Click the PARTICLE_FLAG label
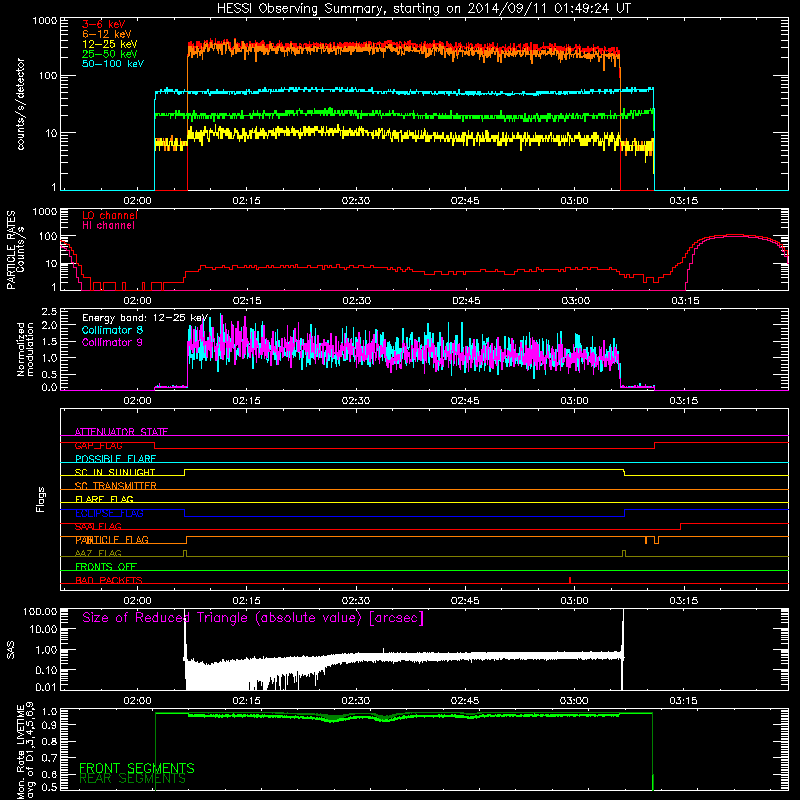Image resolution: width=800 pixels, height=800 pixels. coord(112,540)
